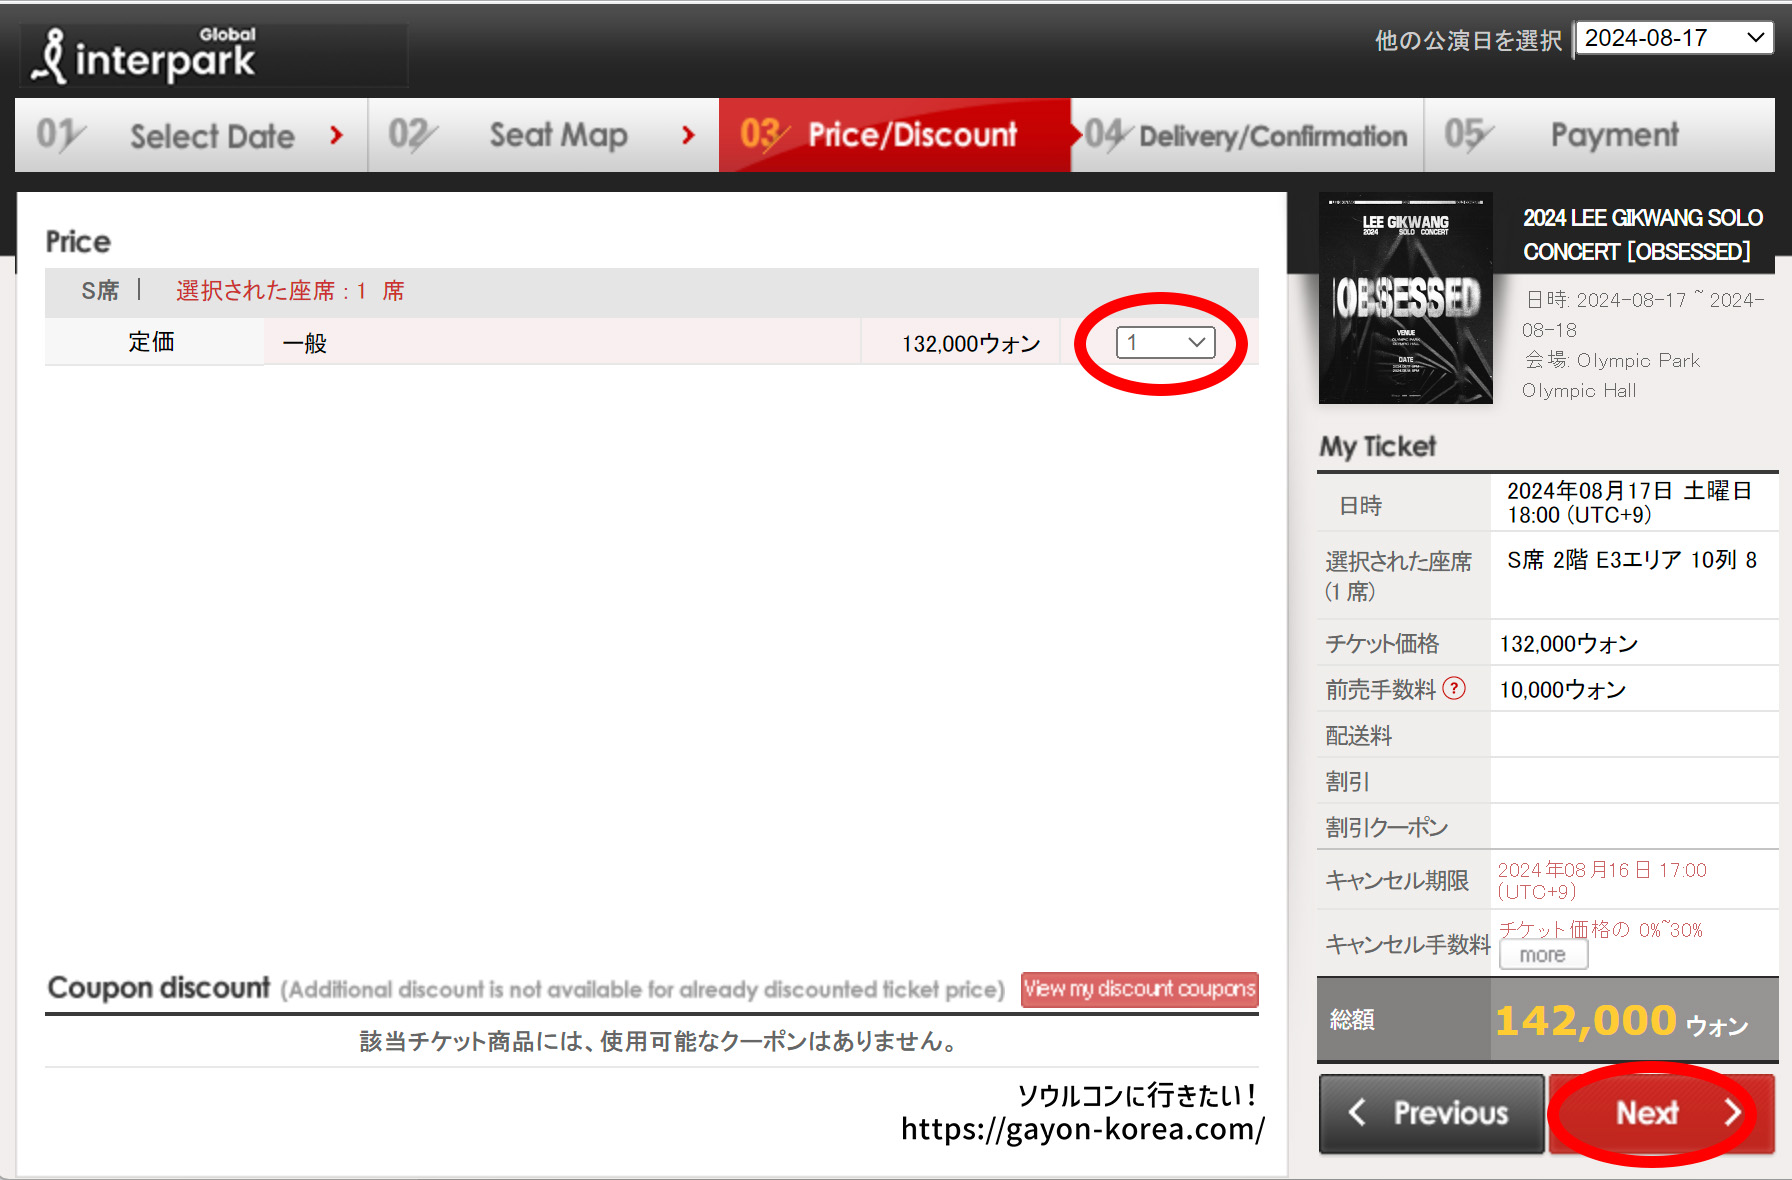Open the Delivery/Confirmation step tab
1792x1180 pixels.
click(1247, 135)
